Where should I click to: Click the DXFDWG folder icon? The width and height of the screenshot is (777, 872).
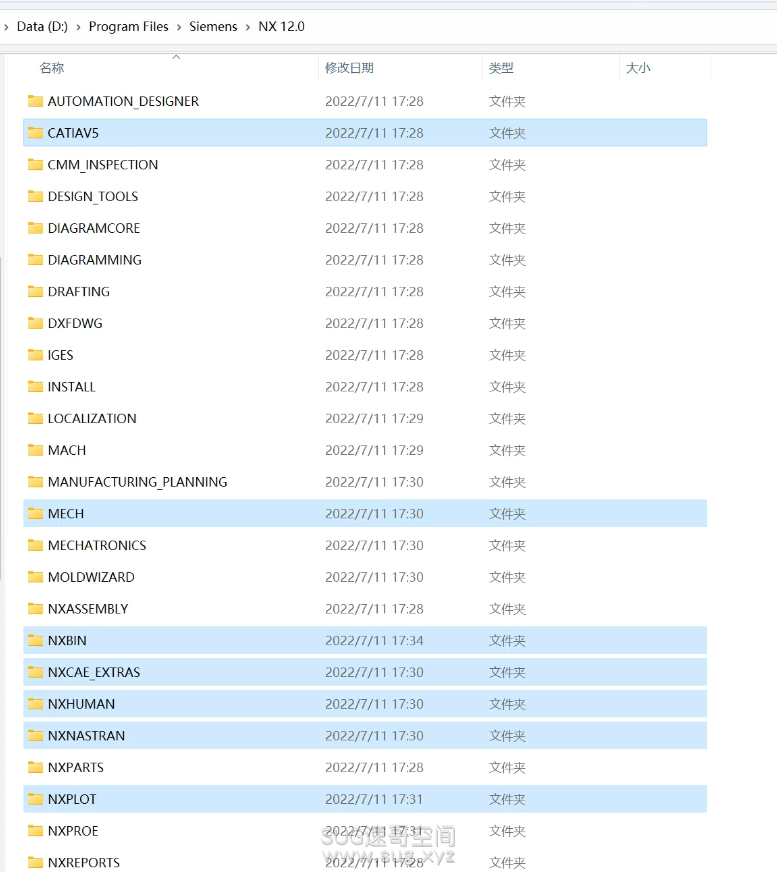click(x=36, y=323)
